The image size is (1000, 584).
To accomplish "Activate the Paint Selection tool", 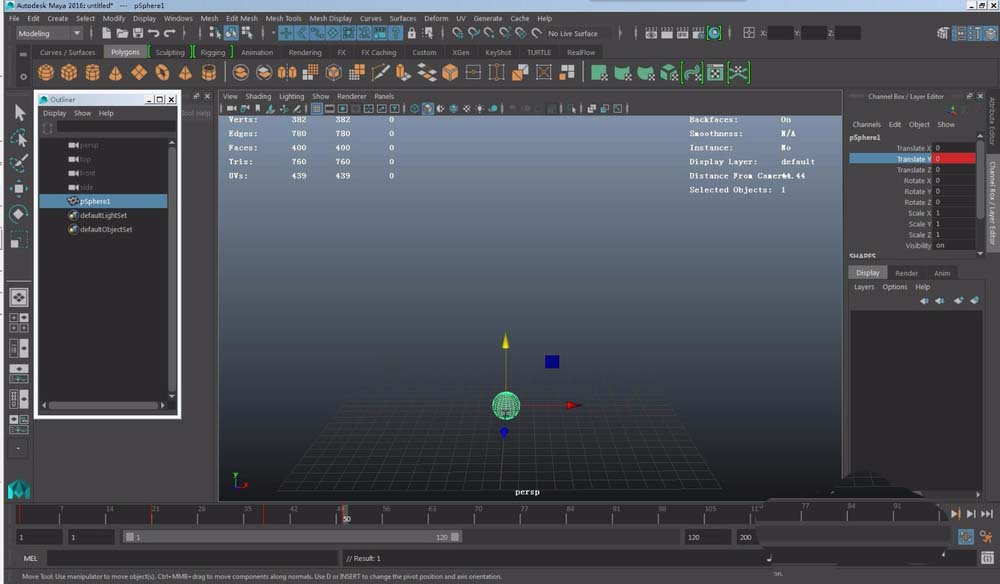I will tap(19, 162).
